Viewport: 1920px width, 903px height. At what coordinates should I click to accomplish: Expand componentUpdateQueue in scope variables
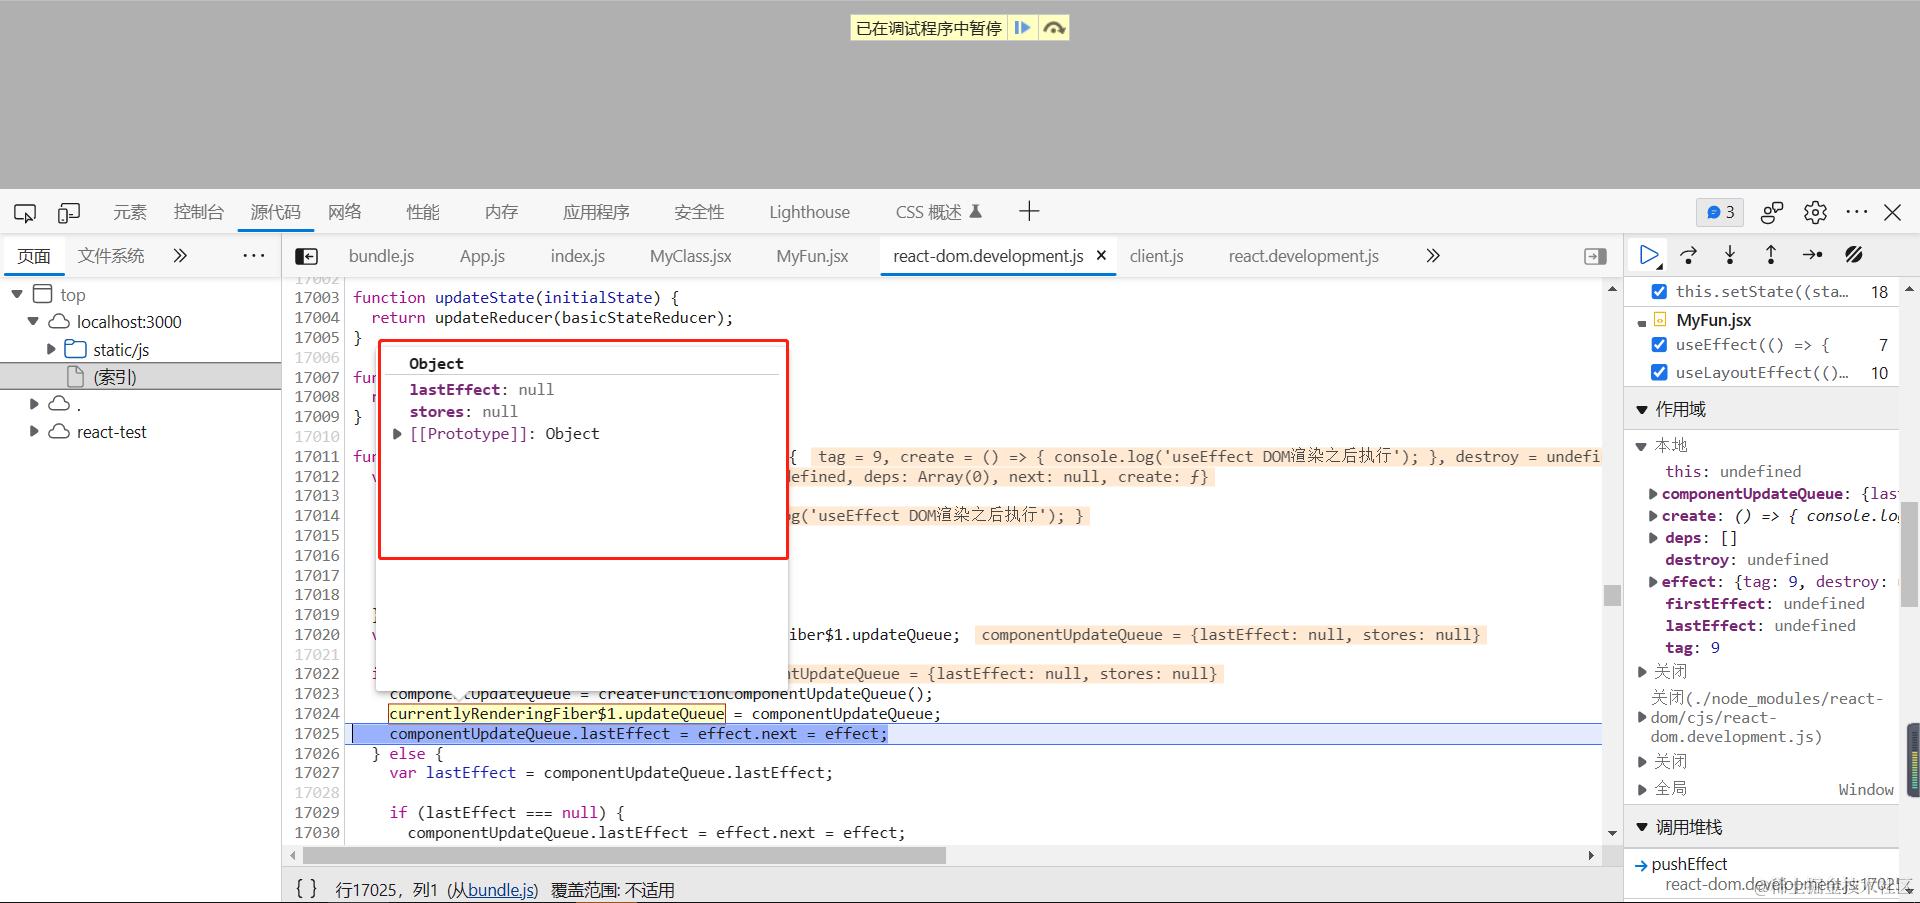(1653, 494)
